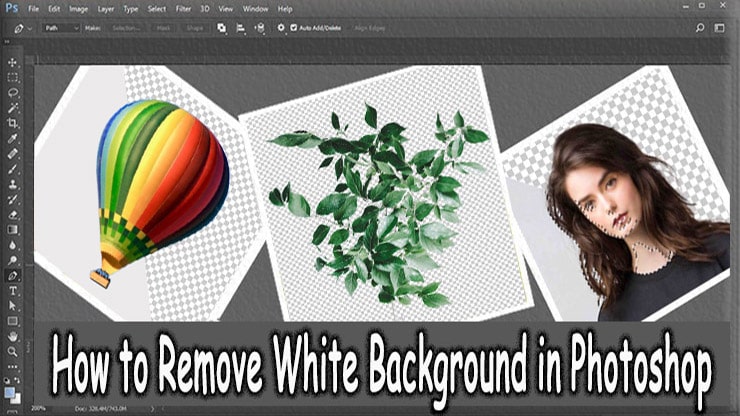
Task: Click the Doc size status text
Action: (x=101, y=408)
